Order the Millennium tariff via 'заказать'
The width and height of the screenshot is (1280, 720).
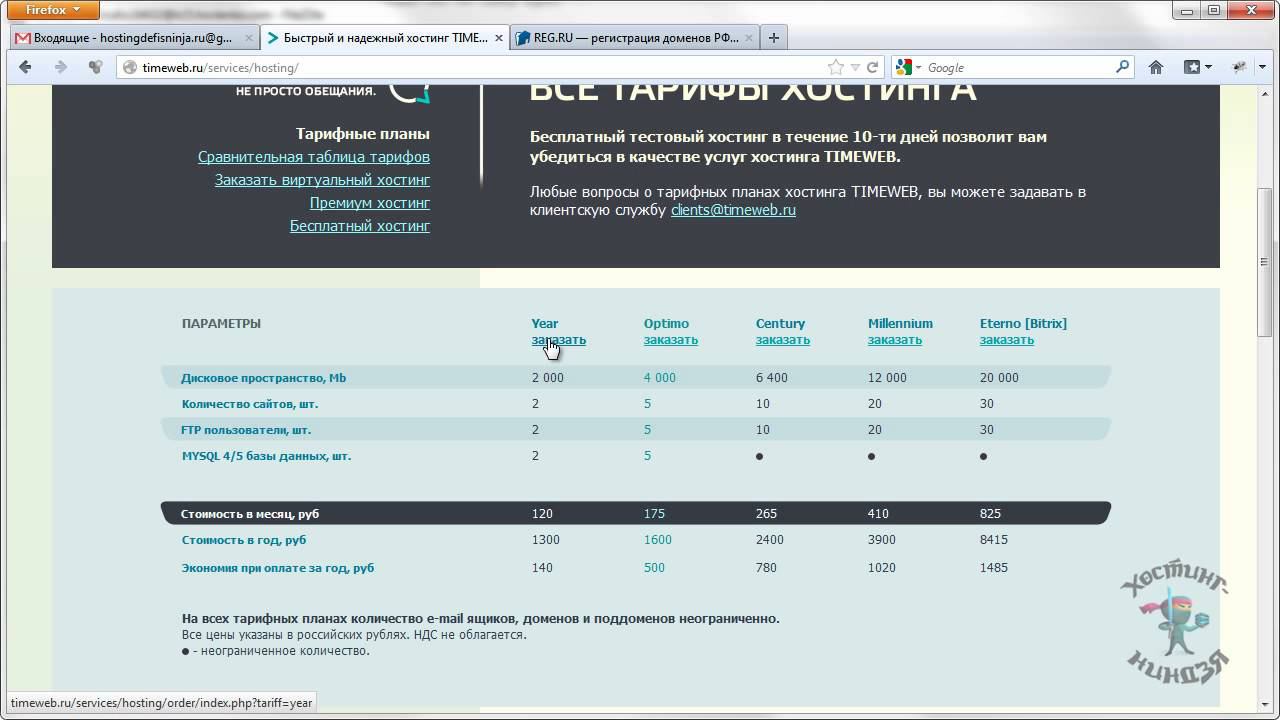click(x=894, y=340)
